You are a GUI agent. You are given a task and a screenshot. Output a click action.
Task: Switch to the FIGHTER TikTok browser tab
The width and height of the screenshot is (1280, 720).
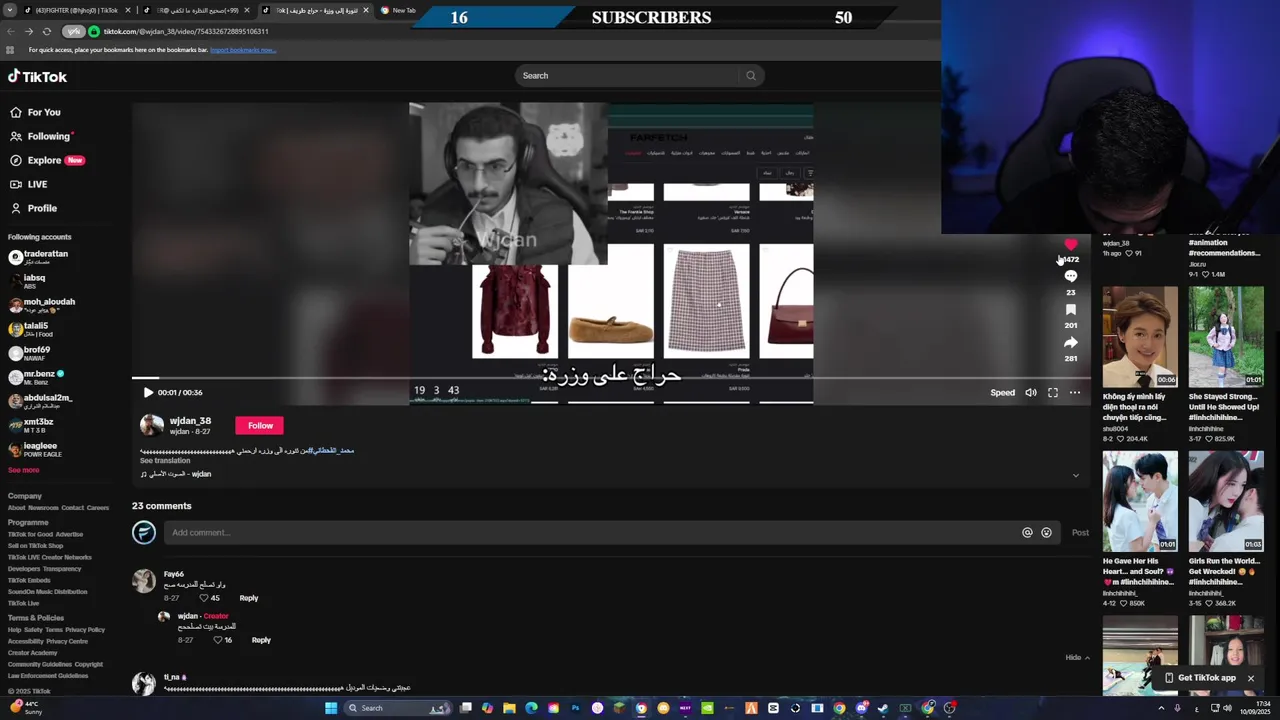tap(76, 10)
